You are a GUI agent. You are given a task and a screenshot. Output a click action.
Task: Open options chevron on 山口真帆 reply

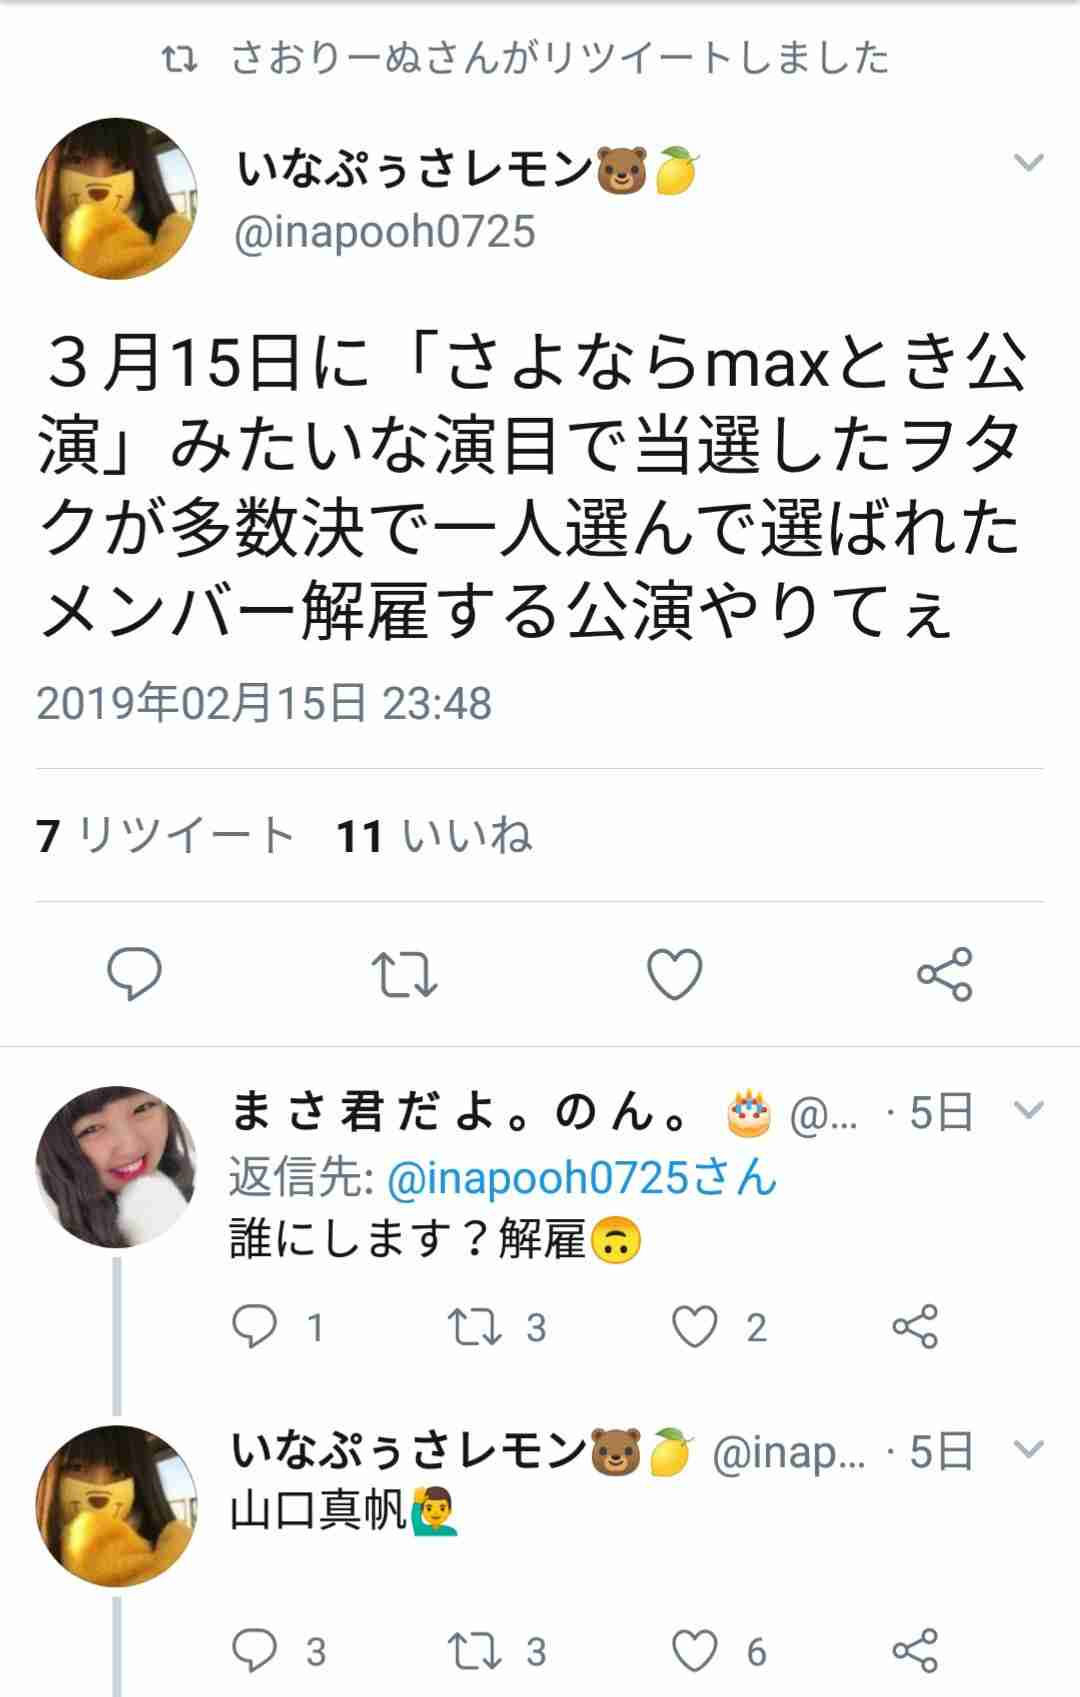(x=1029, y=1449)
